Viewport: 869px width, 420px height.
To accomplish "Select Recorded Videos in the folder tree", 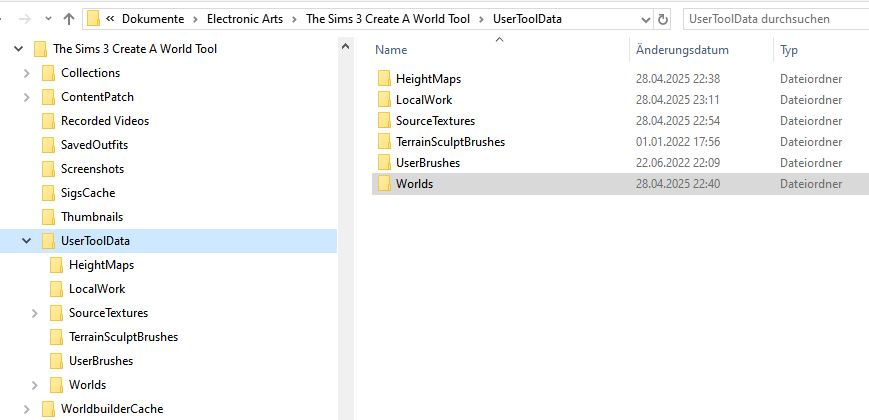I will click(x=105, y=121).
